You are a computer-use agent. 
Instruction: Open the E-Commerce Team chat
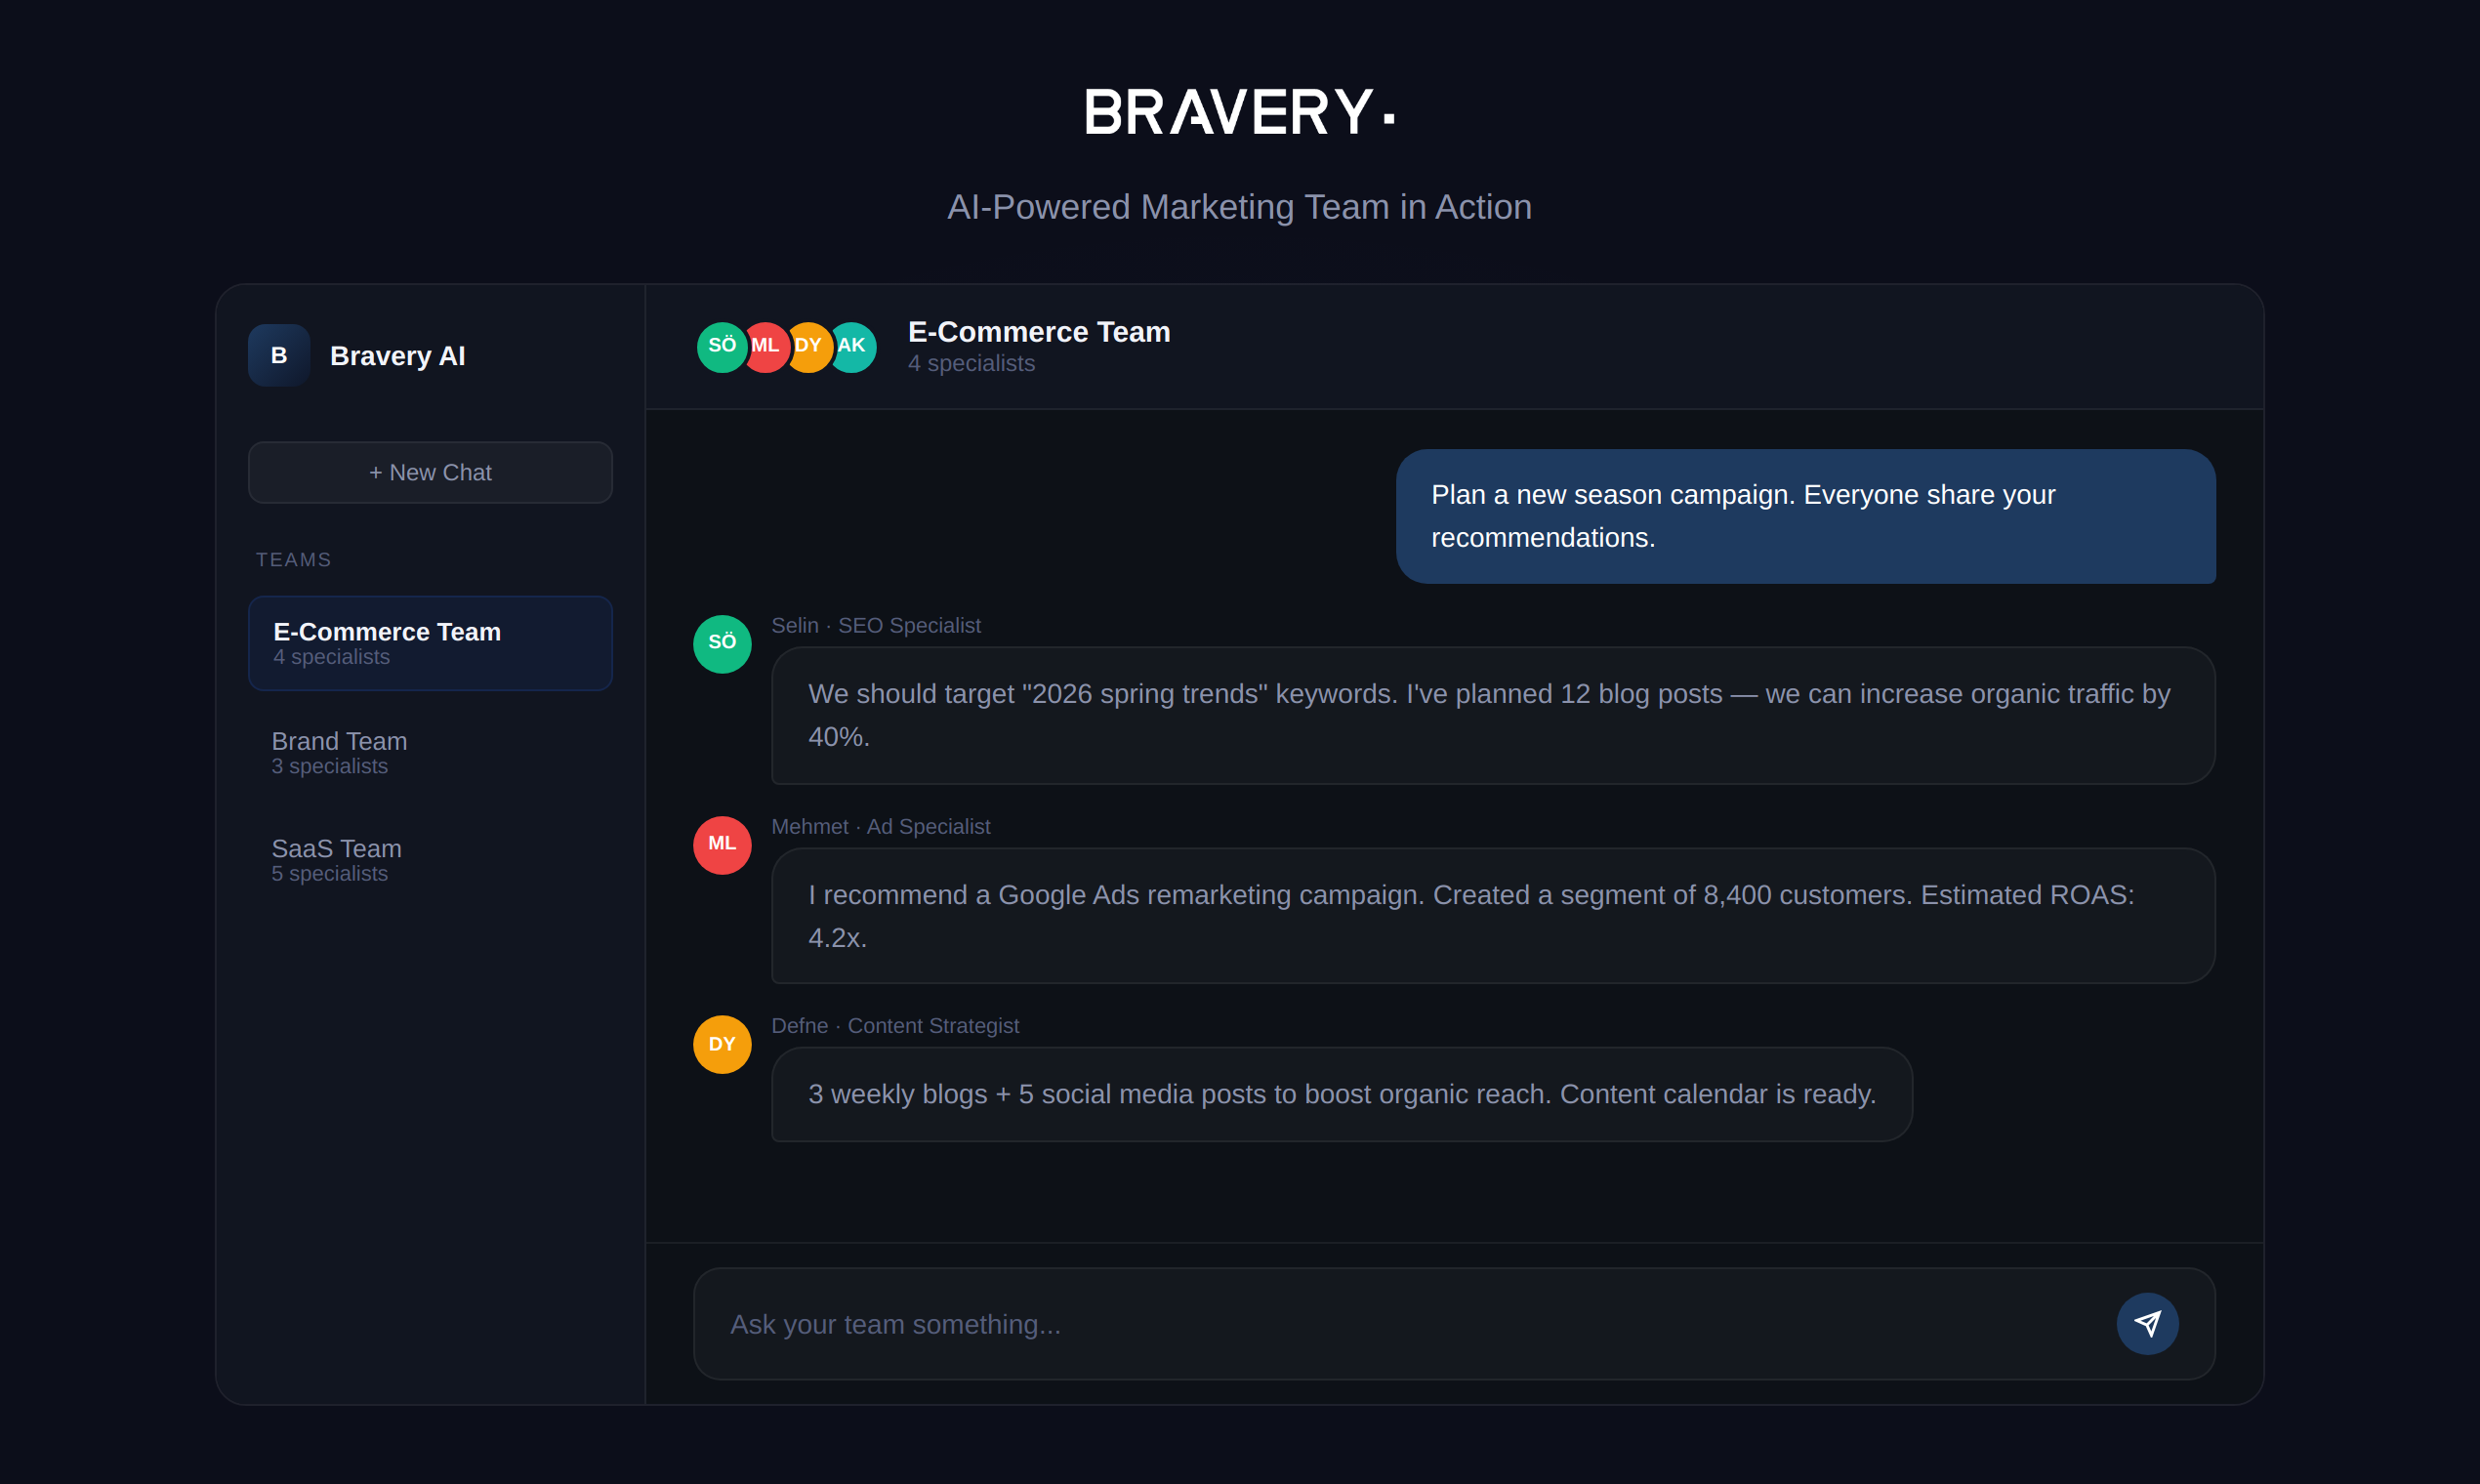pos(430,642)
